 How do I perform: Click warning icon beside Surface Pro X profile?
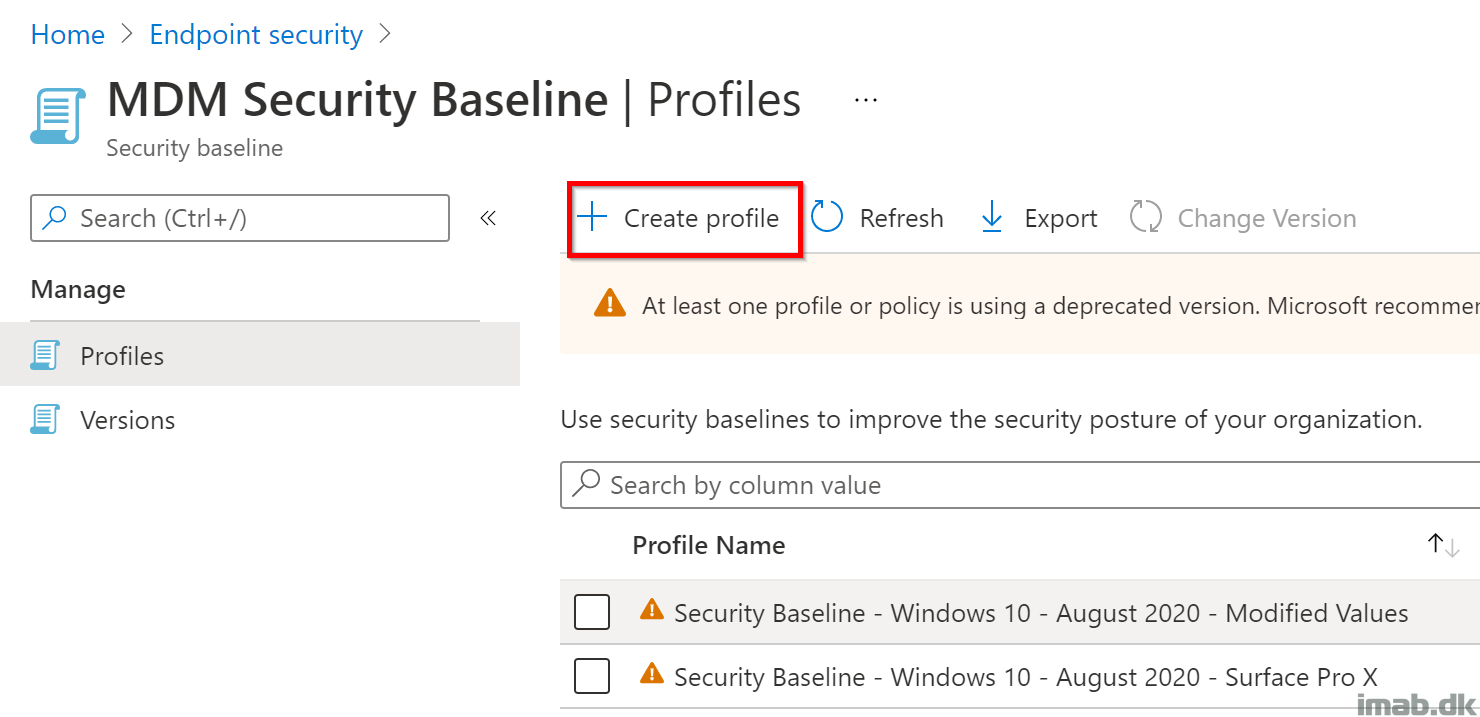pos(651,674)
